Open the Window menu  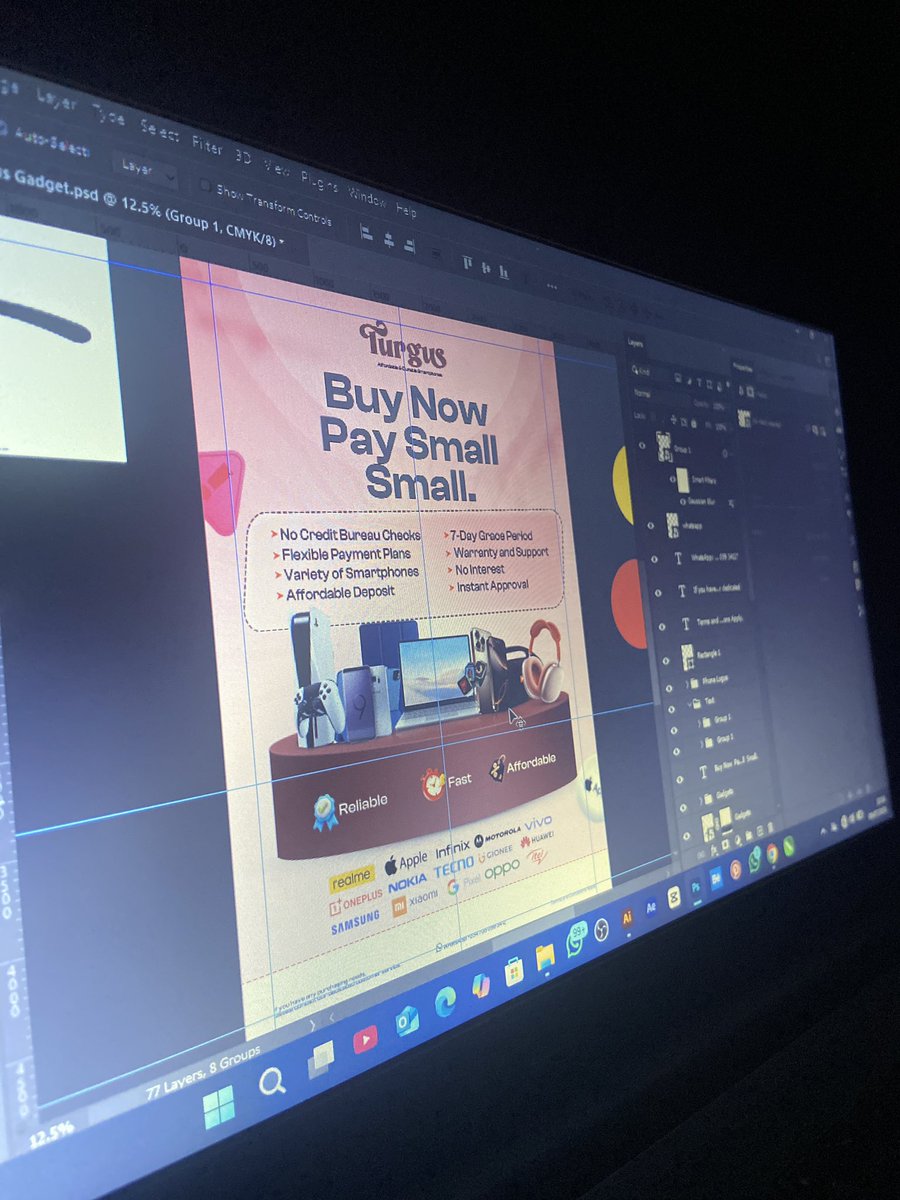(x=366, y=198)
